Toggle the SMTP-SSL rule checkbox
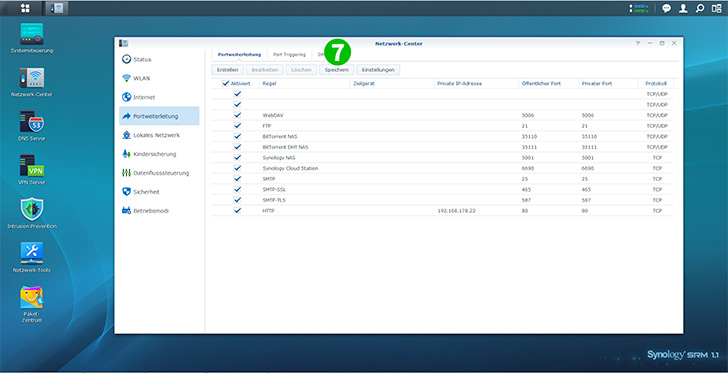Image resolution: width=728 pixels, height=373 pixels. [237, 189]
